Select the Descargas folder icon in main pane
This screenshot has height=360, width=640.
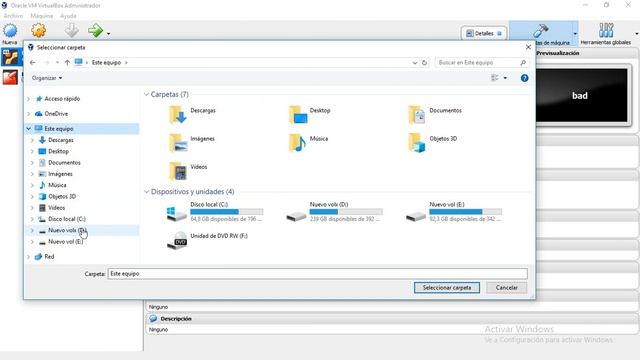point(178,115)
